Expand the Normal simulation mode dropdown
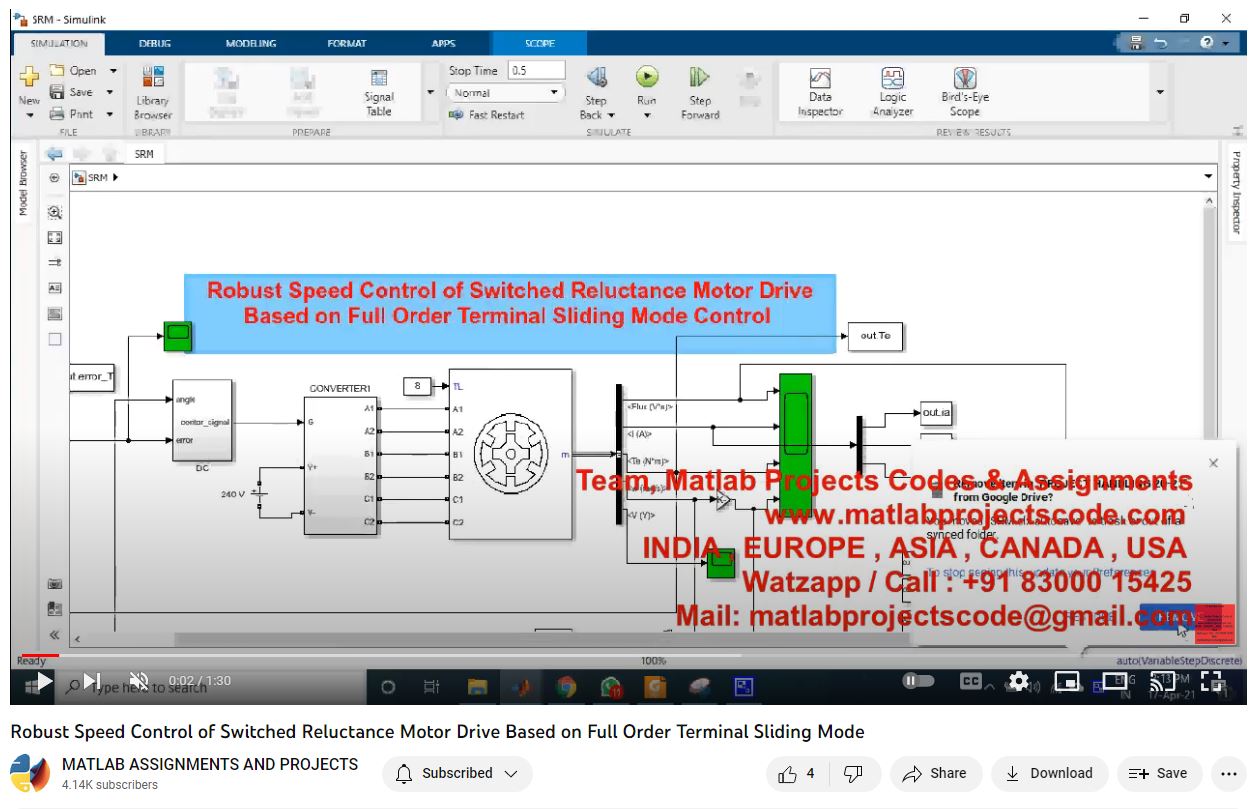The width and height of the screenshot is (1256, 809). [x=506, y=93]
